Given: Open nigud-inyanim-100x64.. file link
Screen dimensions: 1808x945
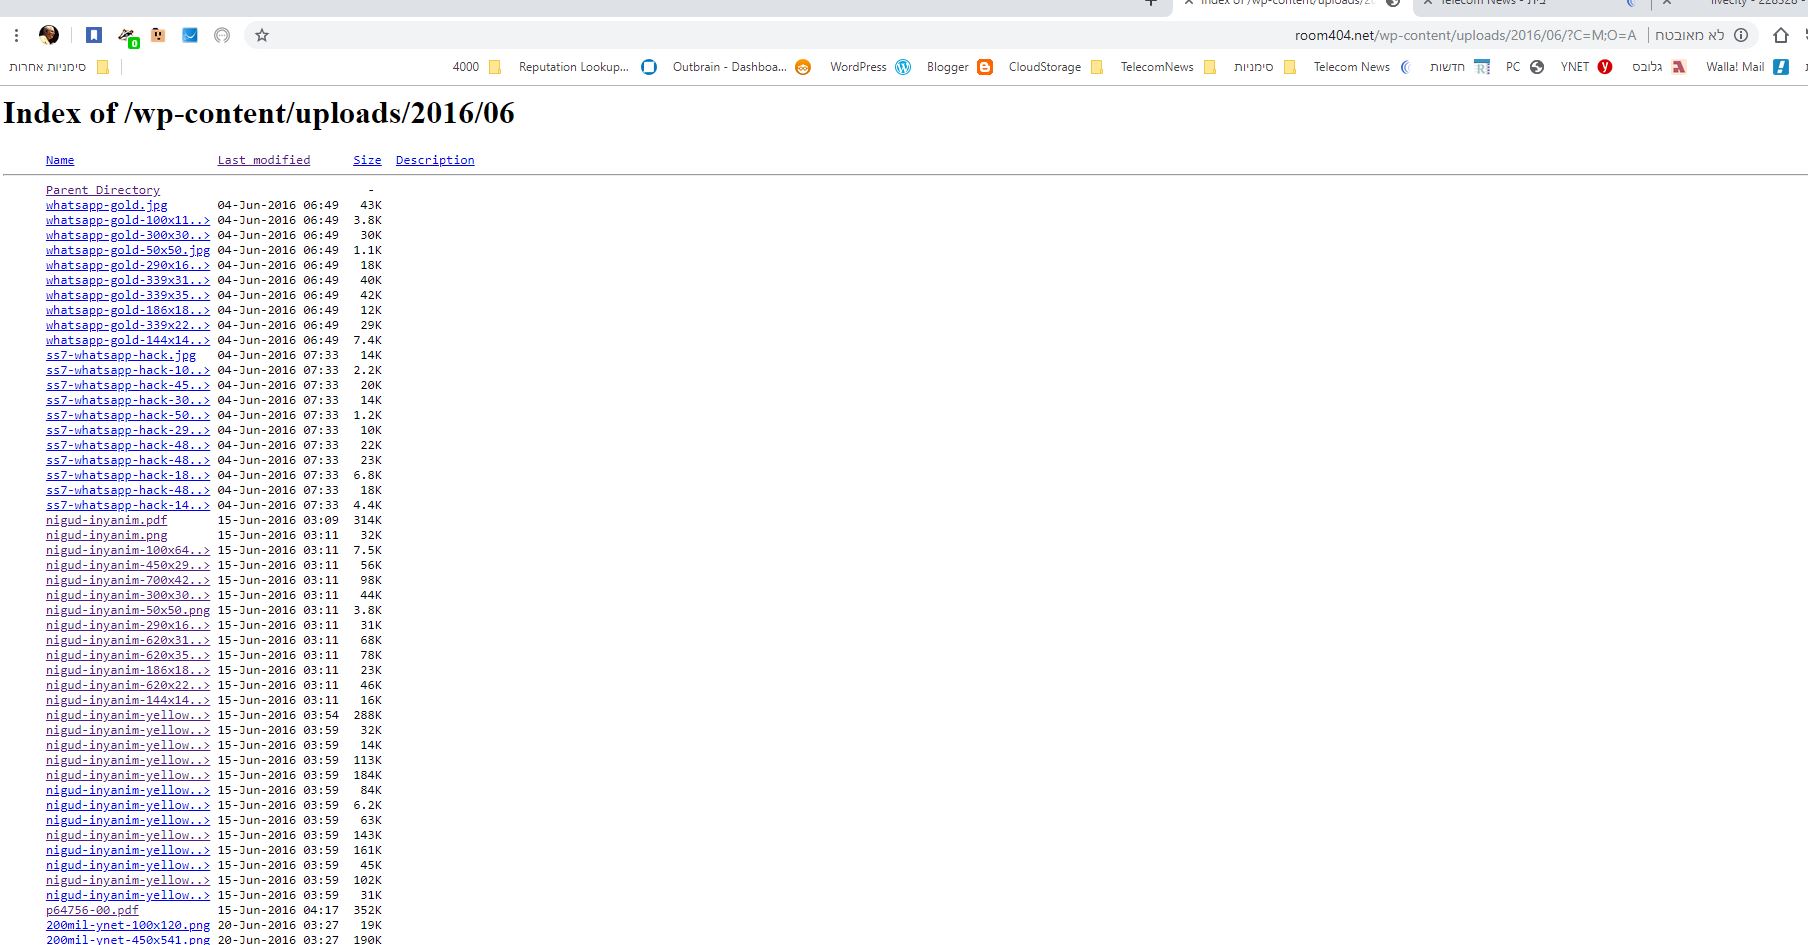Looking at the screenshot, I should click(128, 550).
